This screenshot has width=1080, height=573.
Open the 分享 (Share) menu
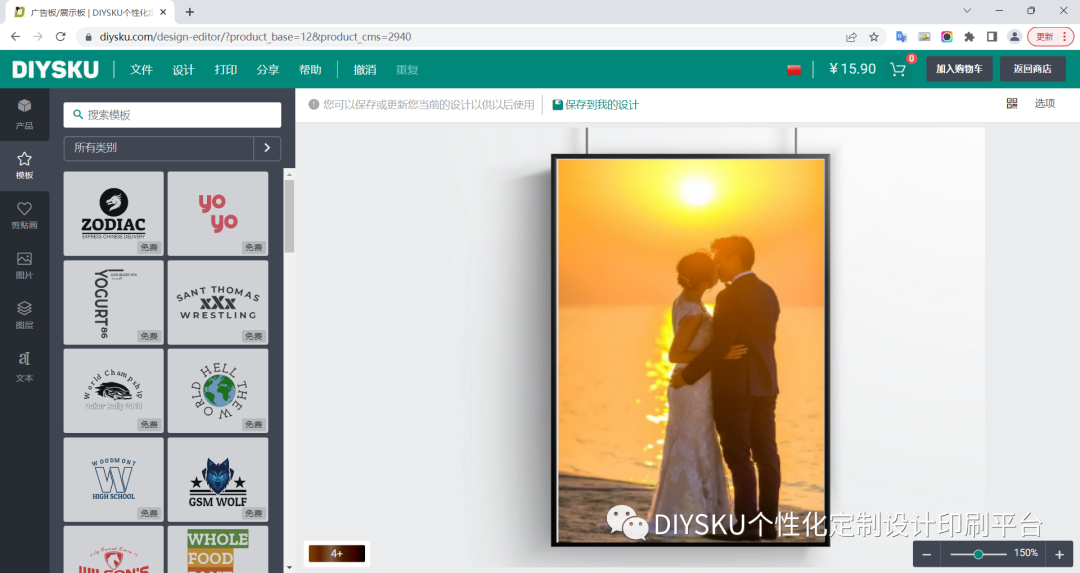(x=268, y=70)
